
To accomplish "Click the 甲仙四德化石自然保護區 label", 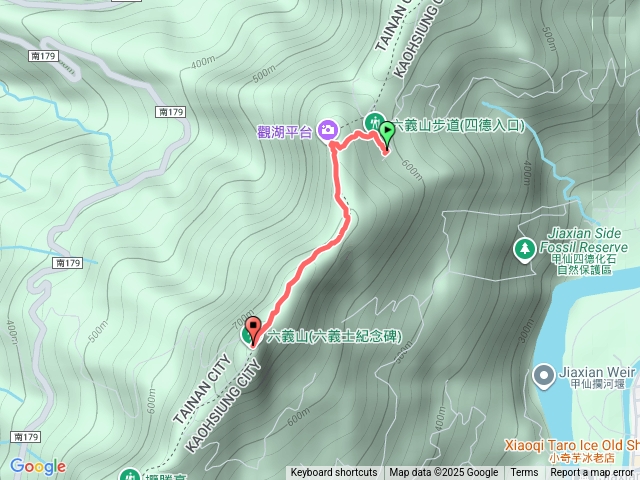I will (x=584, y=264).
